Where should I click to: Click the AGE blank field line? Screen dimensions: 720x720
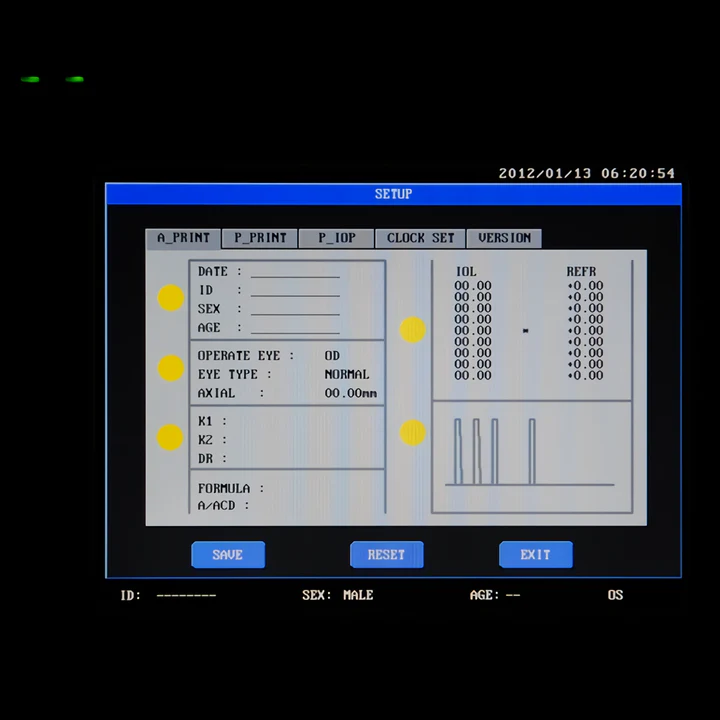tap(295, 329)
